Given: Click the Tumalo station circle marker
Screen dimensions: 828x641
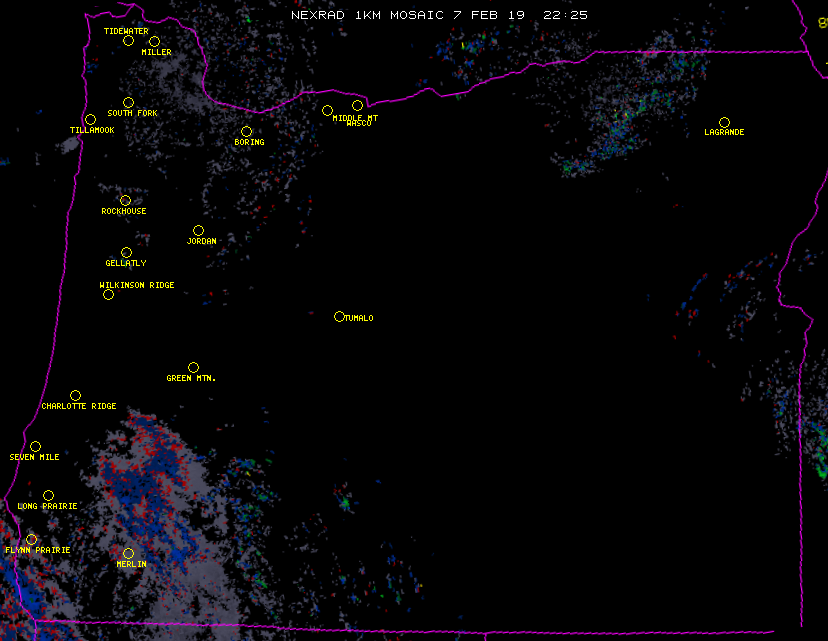Looking at the screenshot, I should (x=339, y=316).
